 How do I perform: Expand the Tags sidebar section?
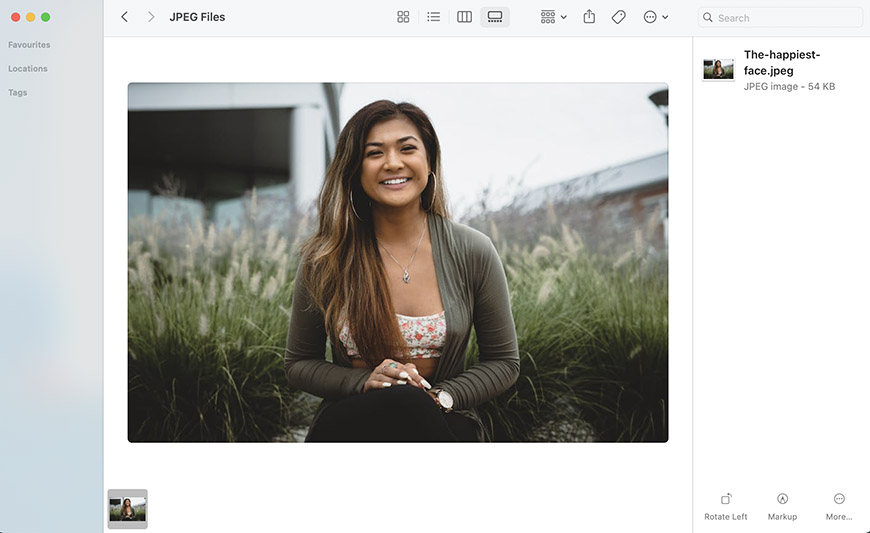coord(18,93)
